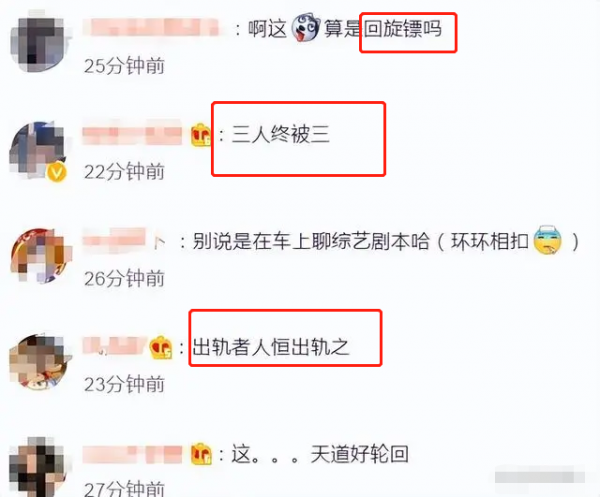This screenshot has width=600, height=497.
Task: Click the 23分钟前 timestamp
Action: (x=124, y=384)
